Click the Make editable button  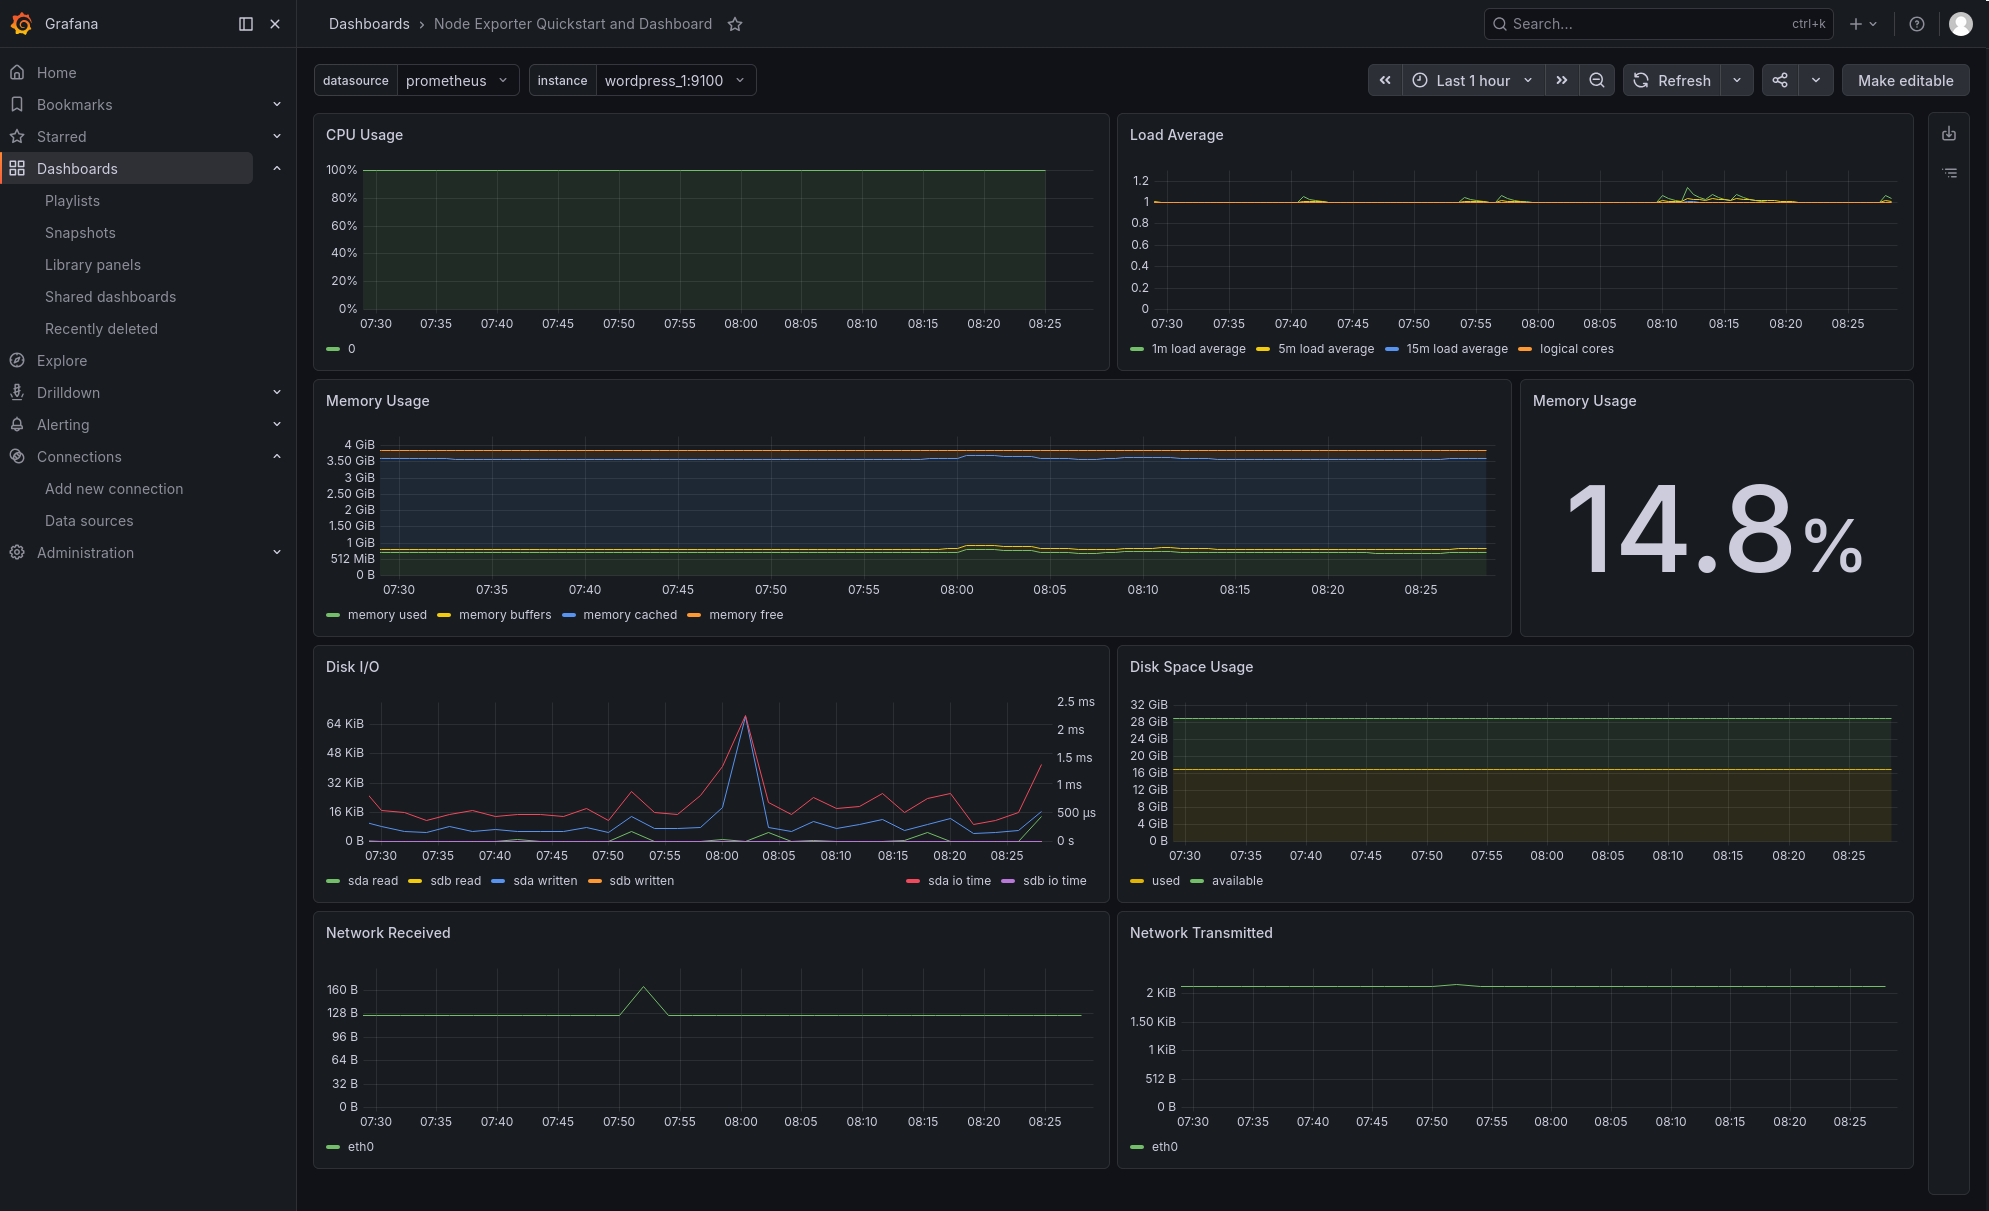tap(1905, 81)
